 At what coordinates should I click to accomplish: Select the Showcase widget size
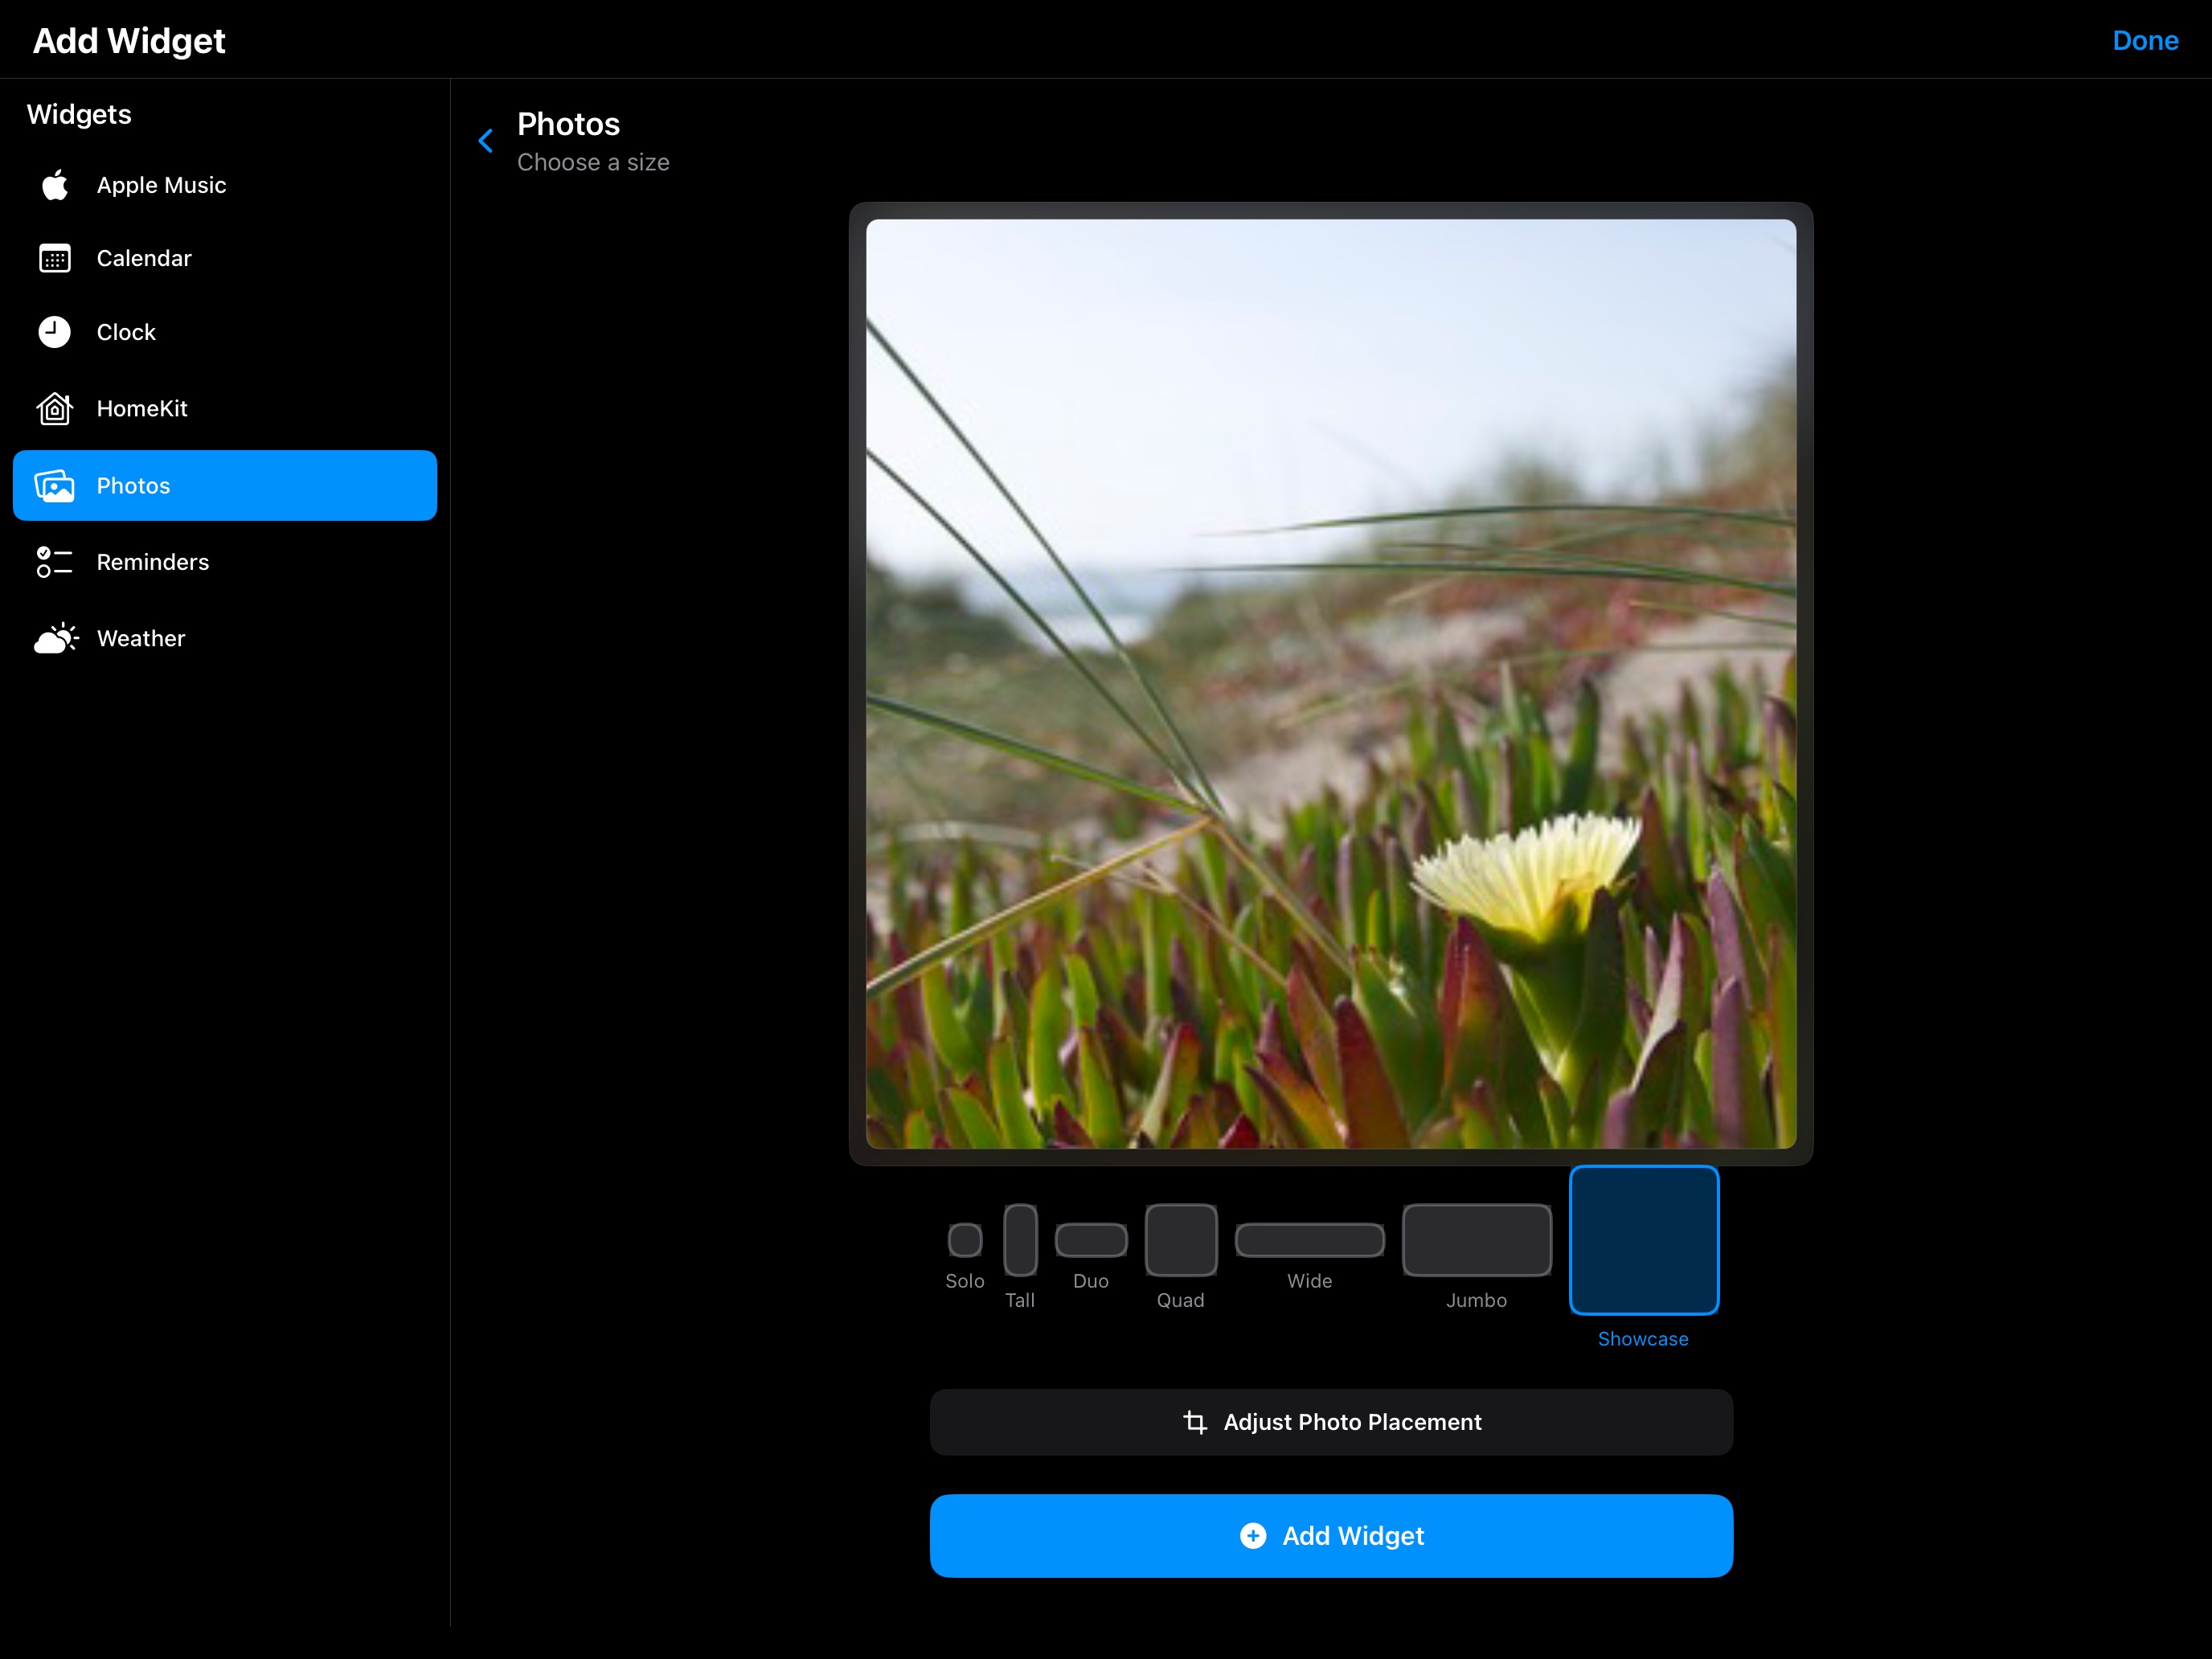pyautogui.click(x=1644, y=1240)
